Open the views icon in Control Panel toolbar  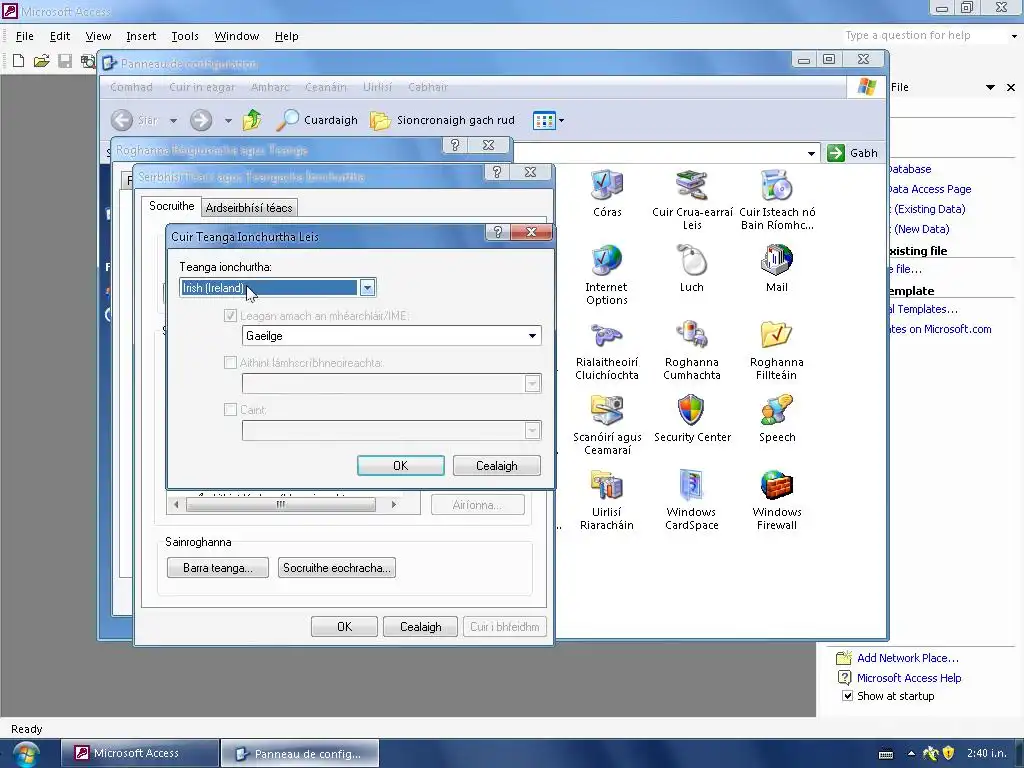coord(543,120)
